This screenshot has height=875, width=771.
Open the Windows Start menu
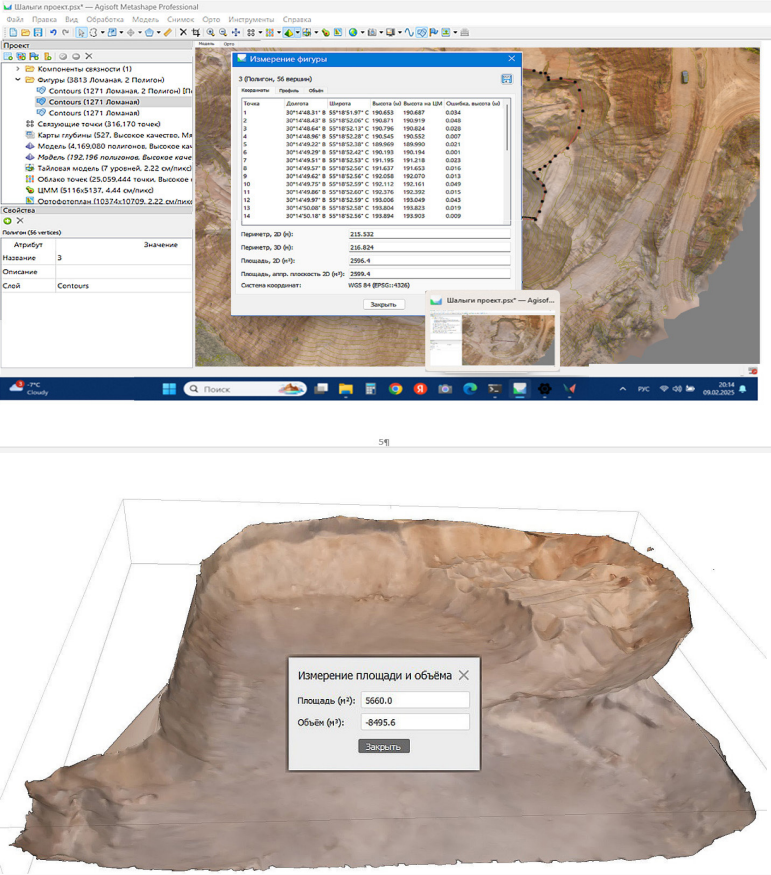click(x=169, y=389)
